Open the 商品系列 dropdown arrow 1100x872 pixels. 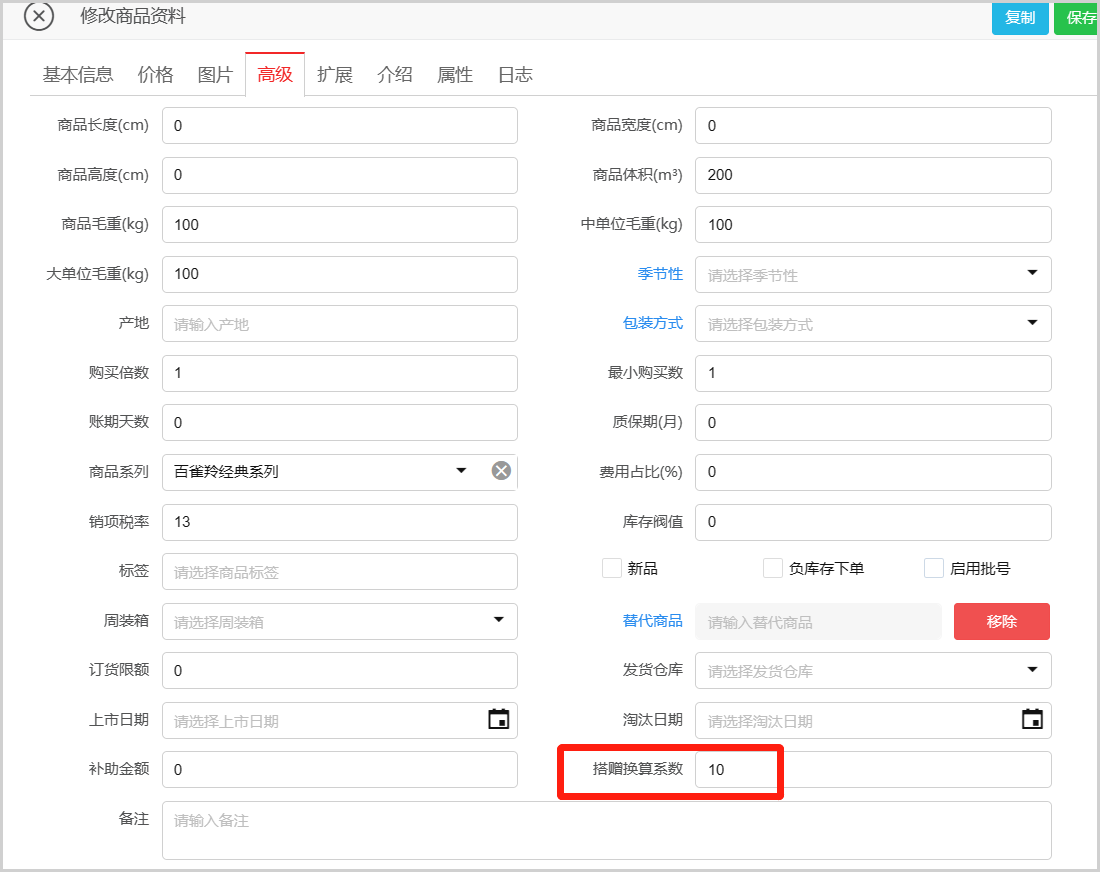pos(461,471)
